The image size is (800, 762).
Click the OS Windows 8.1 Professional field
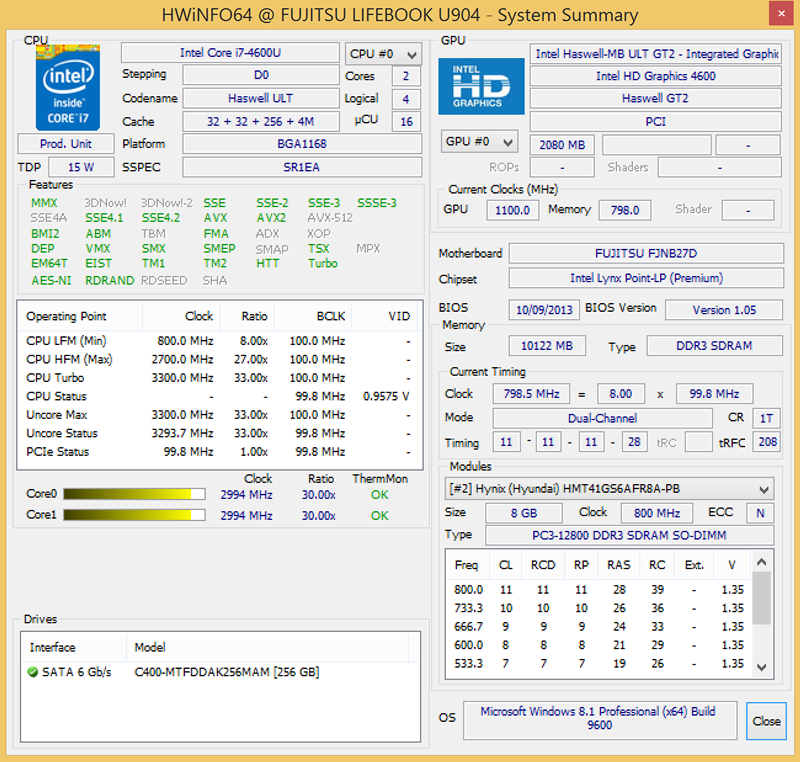point(600,720)
